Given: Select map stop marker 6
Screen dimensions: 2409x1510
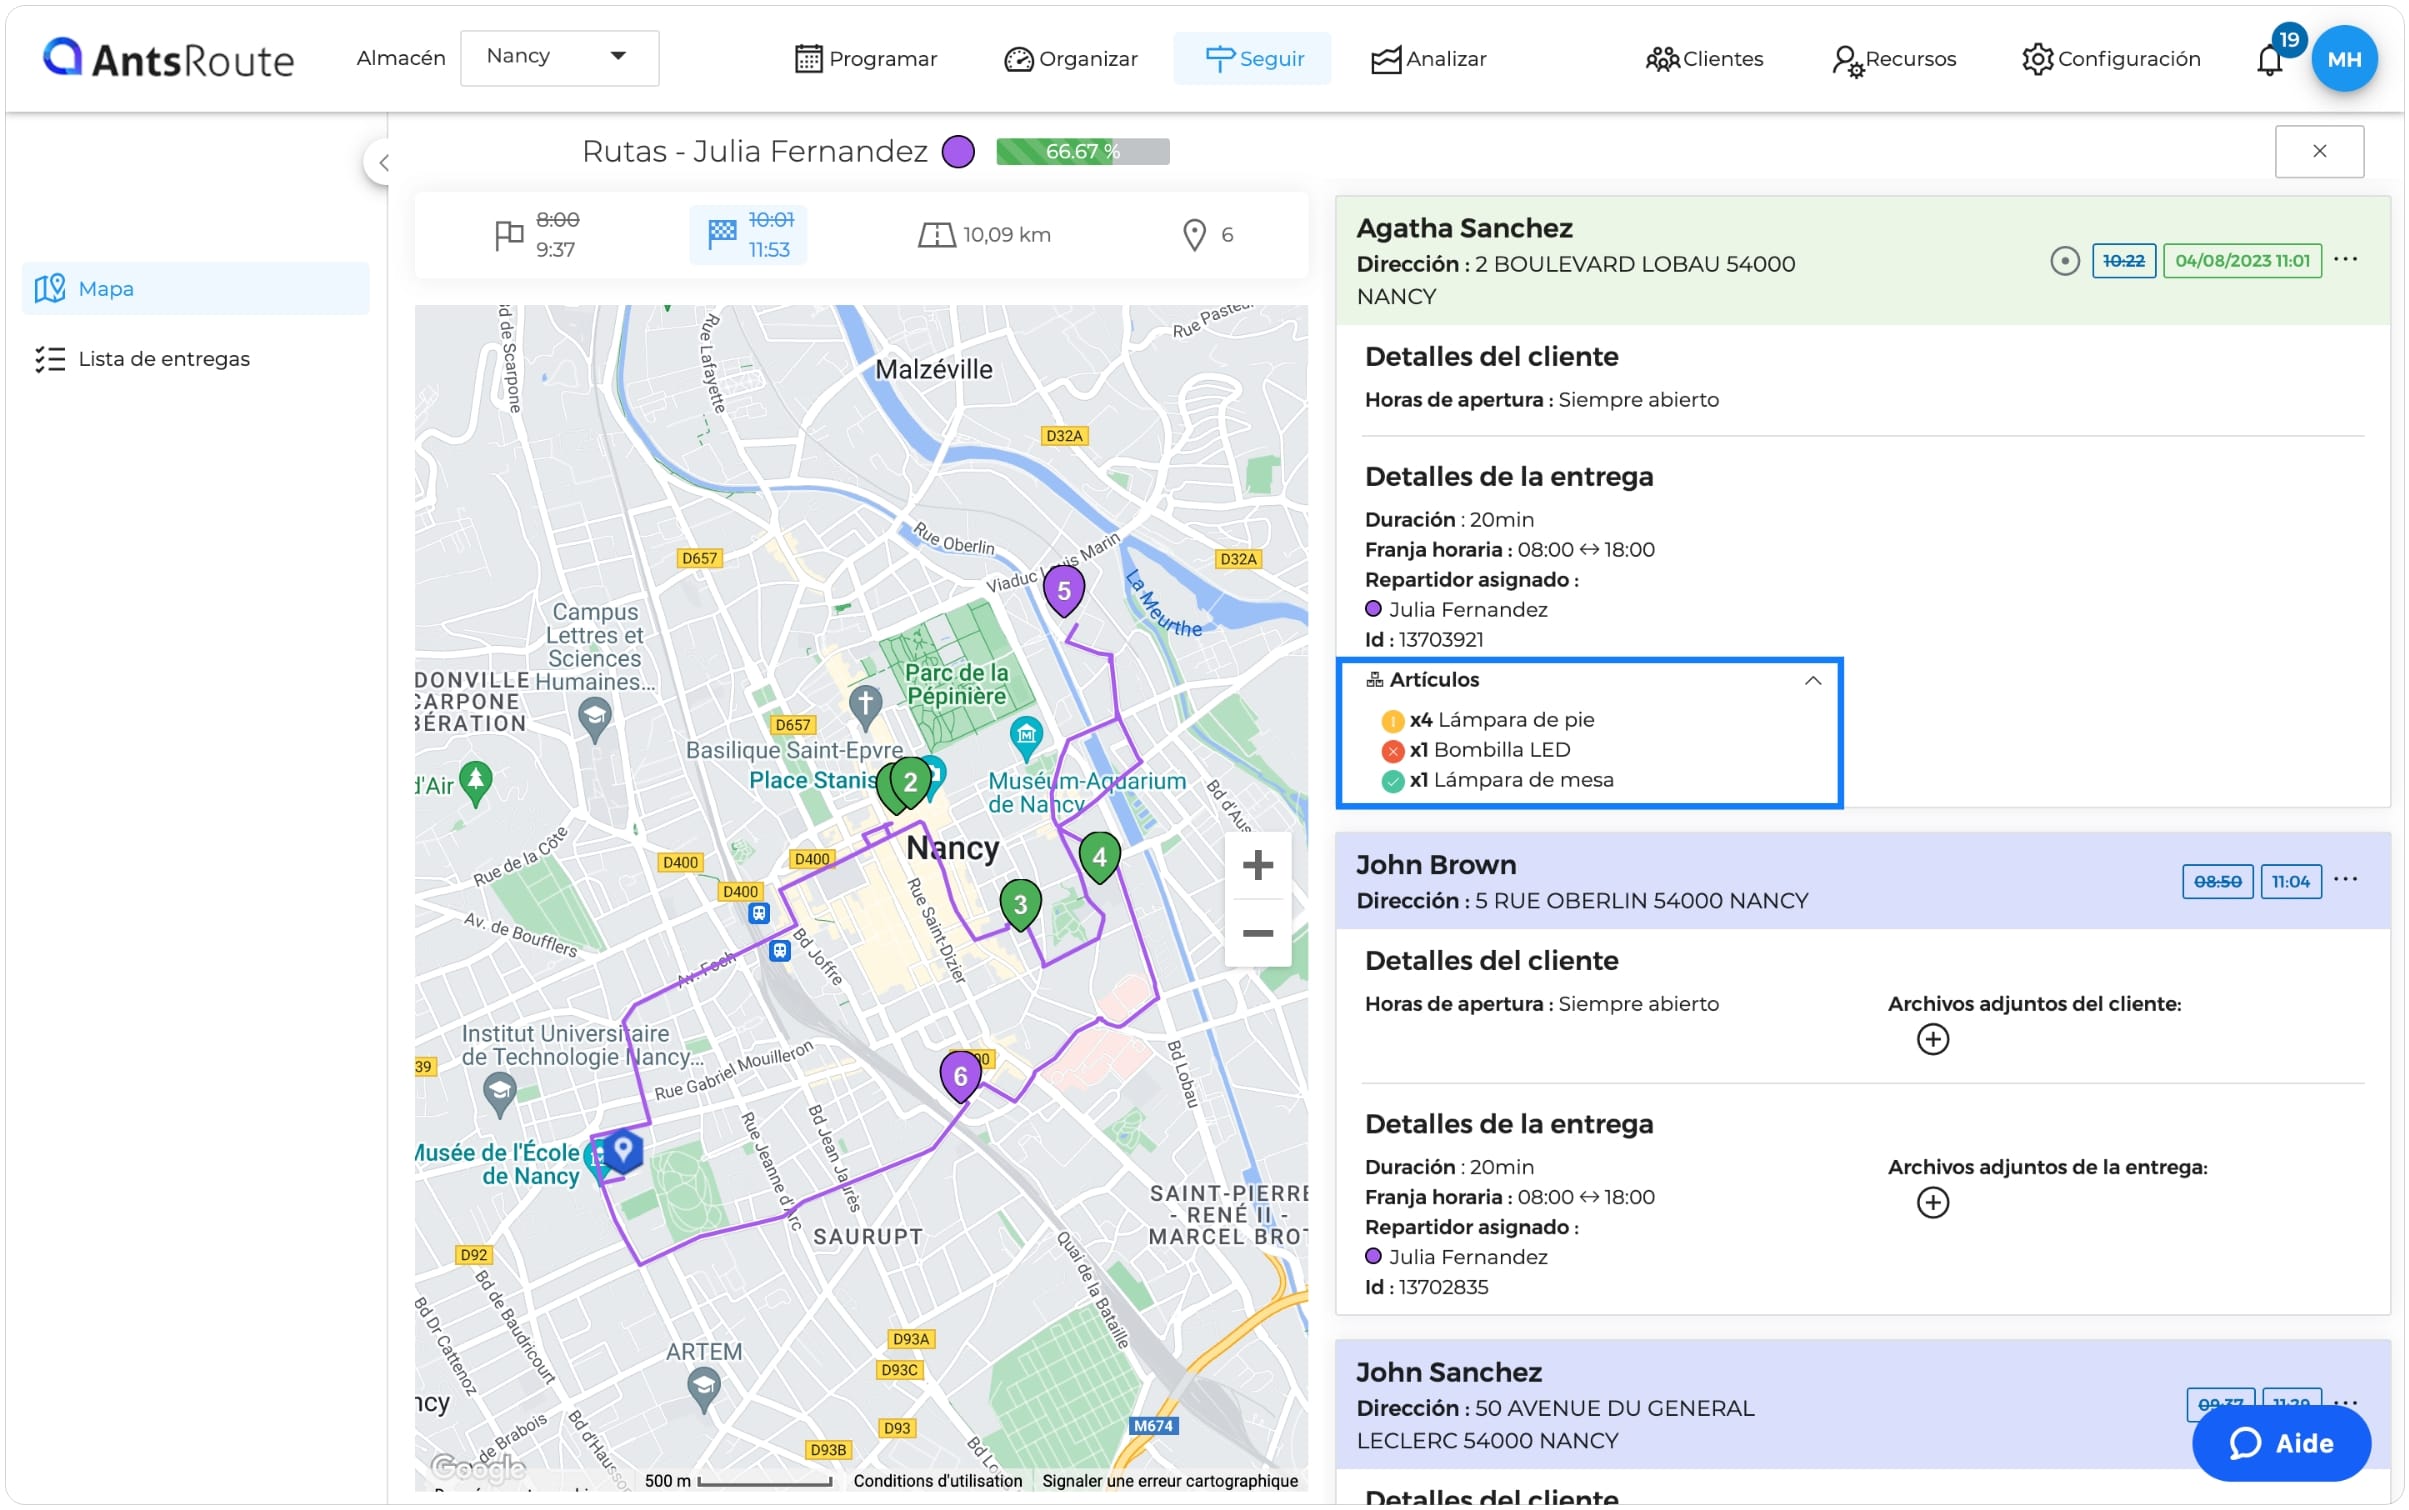Looking at the screenshot, I should point(960,1076).
